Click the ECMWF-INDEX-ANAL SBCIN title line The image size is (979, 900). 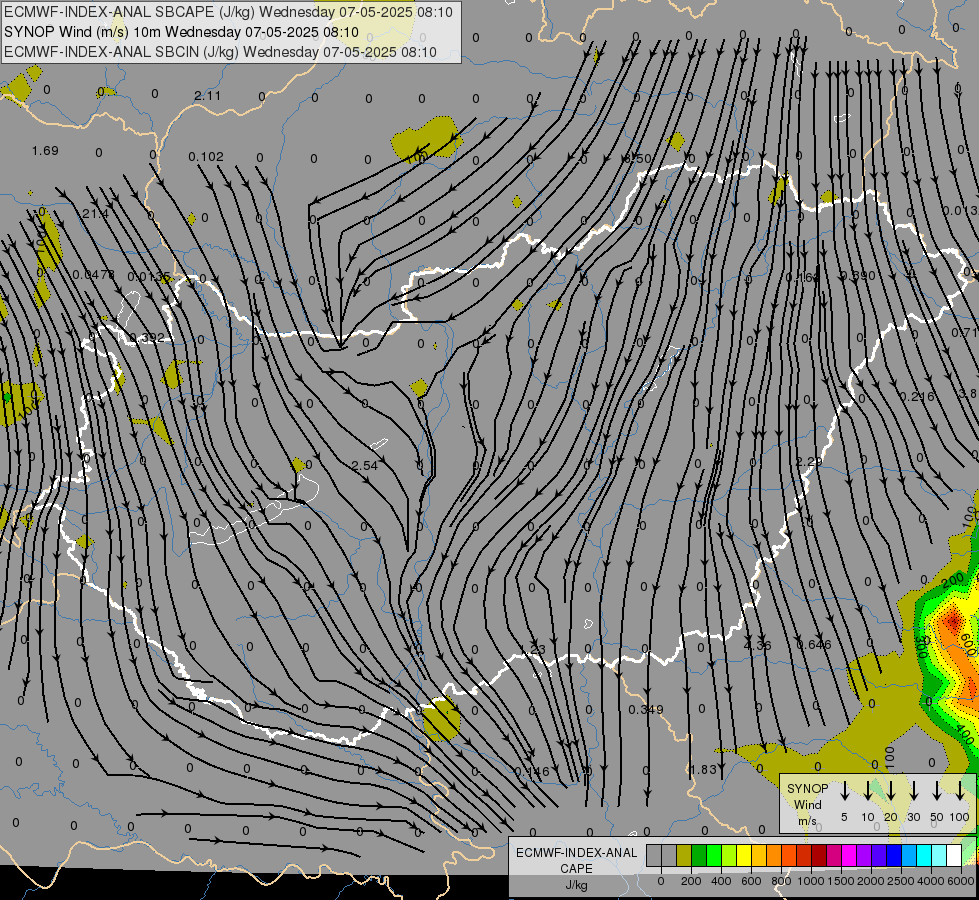[x=220, y=52]
